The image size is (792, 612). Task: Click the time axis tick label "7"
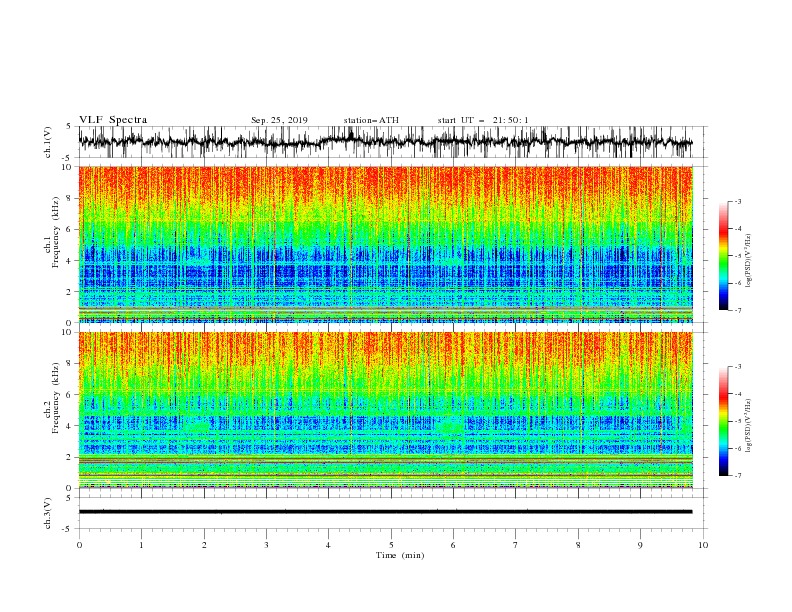pyautogui.click(x=515, y=545)
